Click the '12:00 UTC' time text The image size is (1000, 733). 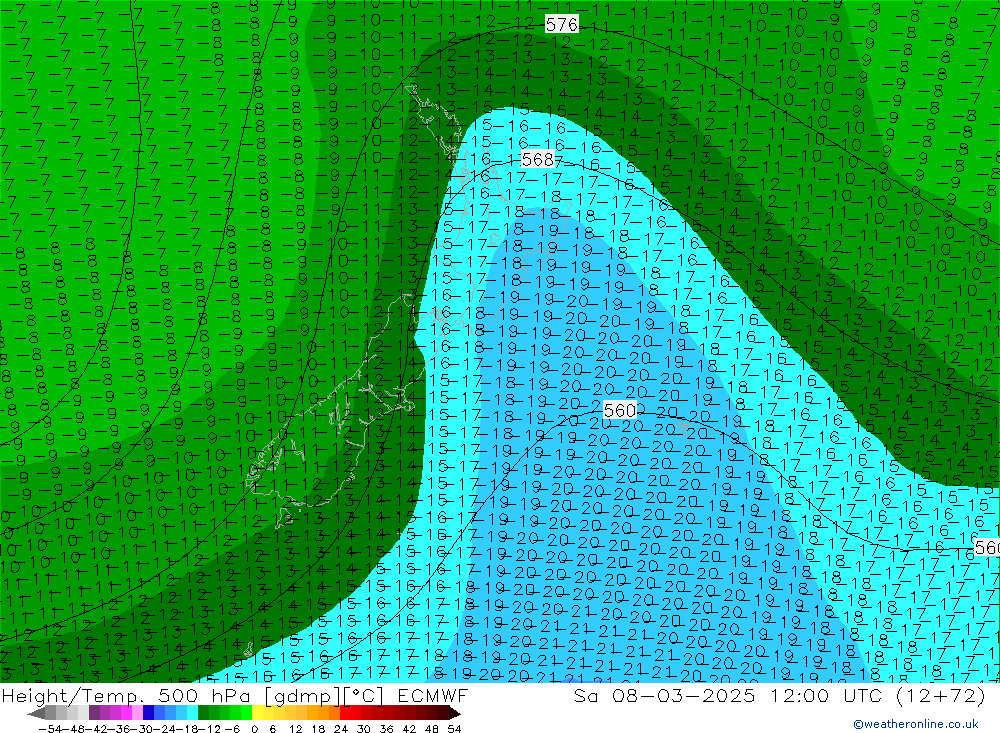click(x=827, y=695)
